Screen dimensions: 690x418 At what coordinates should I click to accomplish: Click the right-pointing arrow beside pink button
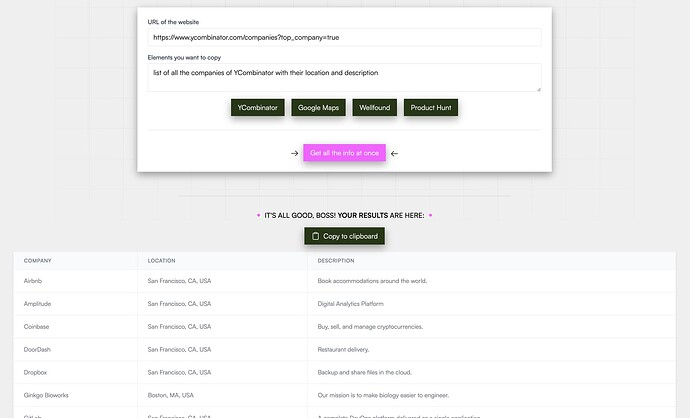(295, 153)
